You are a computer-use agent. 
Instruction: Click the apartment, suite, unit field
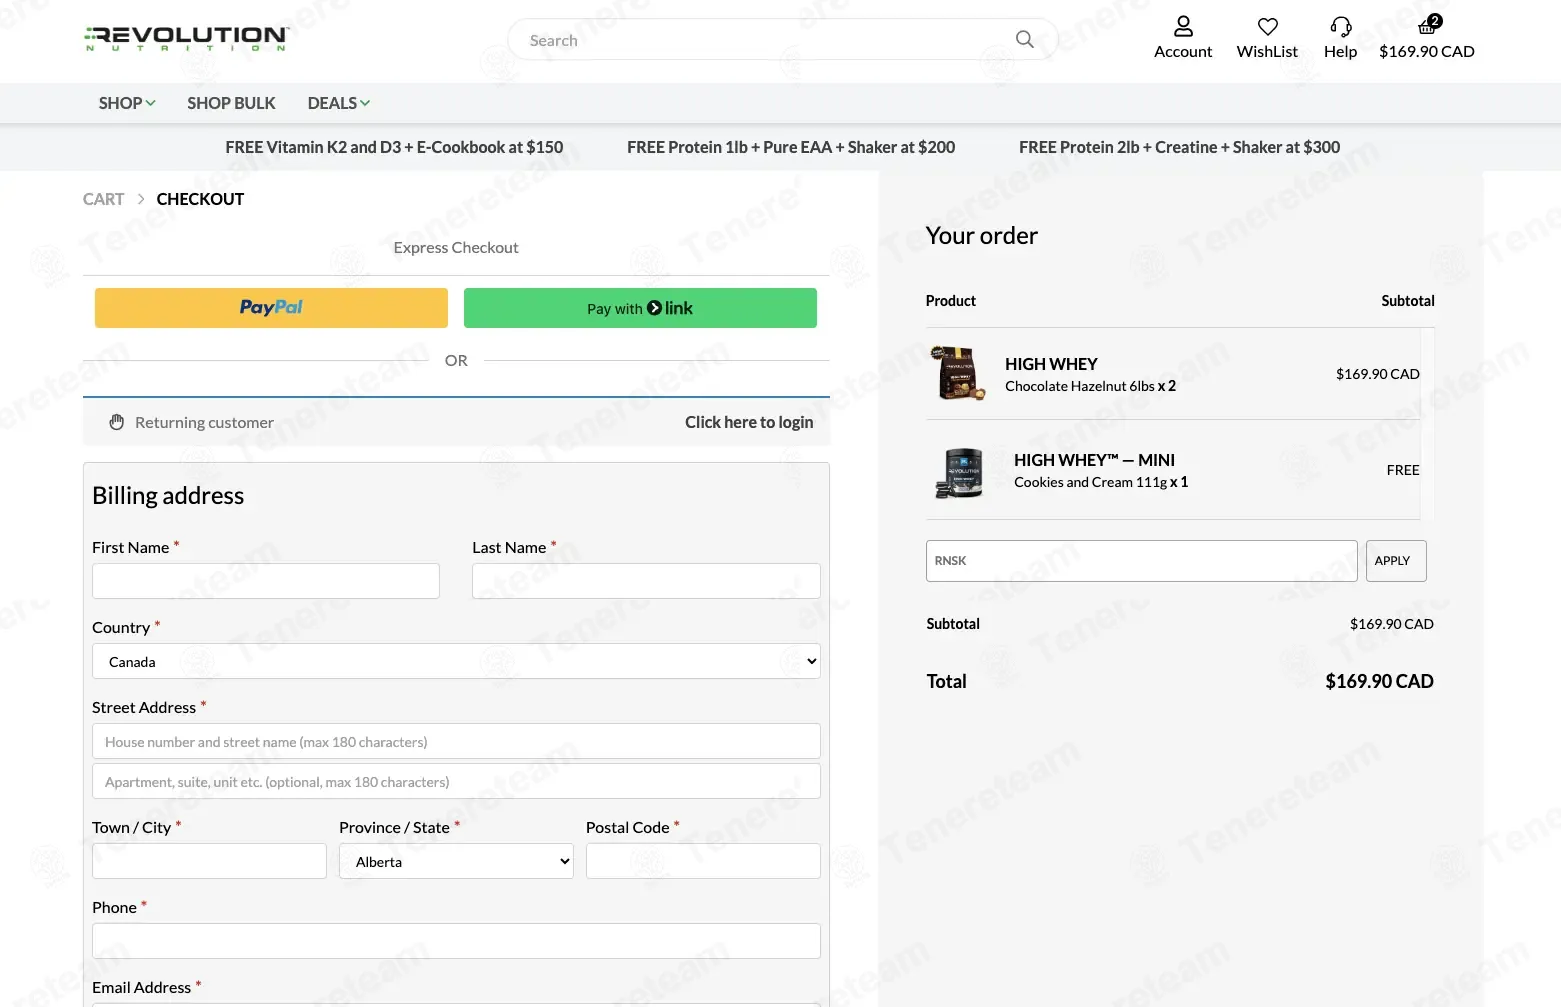456,781
